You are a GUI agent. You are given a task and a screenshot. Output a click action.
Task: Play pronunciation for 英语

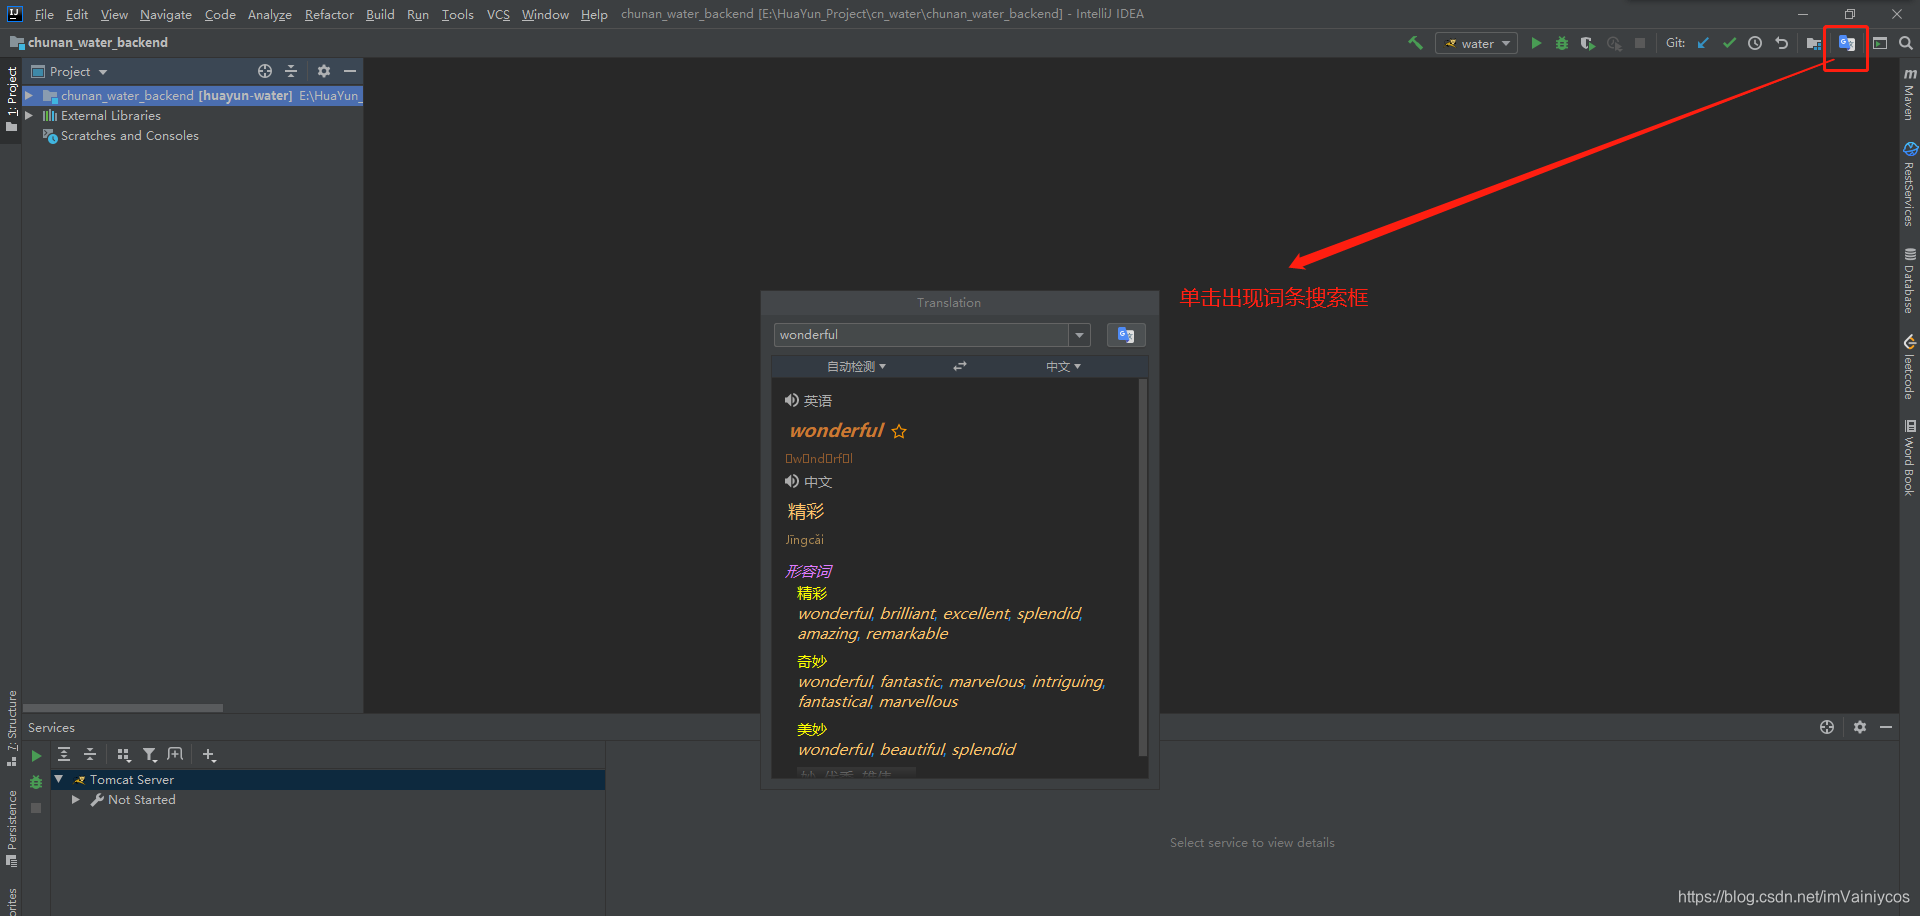click(x=792, y=400)
